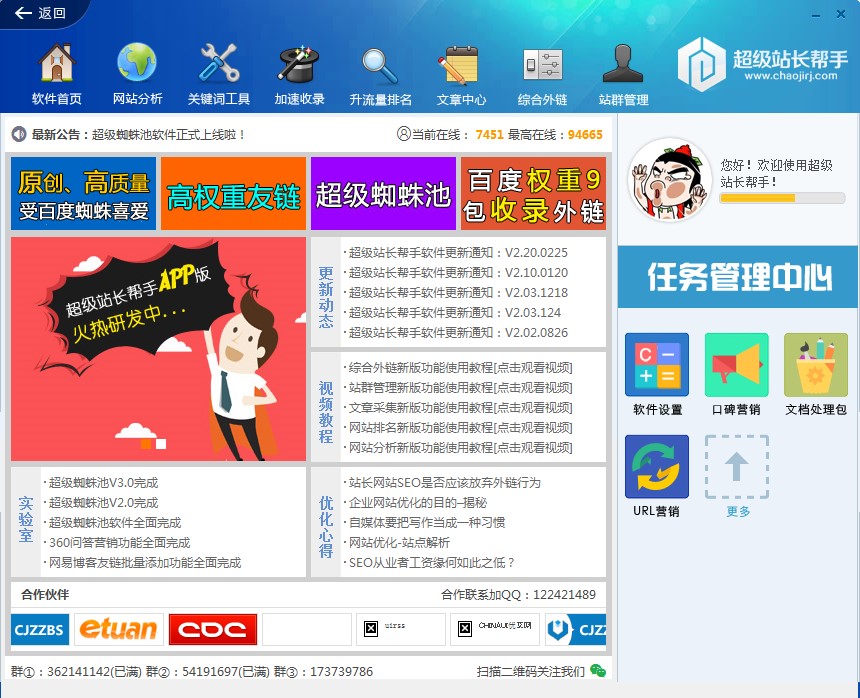Click the 返回 back arrow button
Image resolution: width=860 pixels, height=698 pixels.
tap(39, 13)
